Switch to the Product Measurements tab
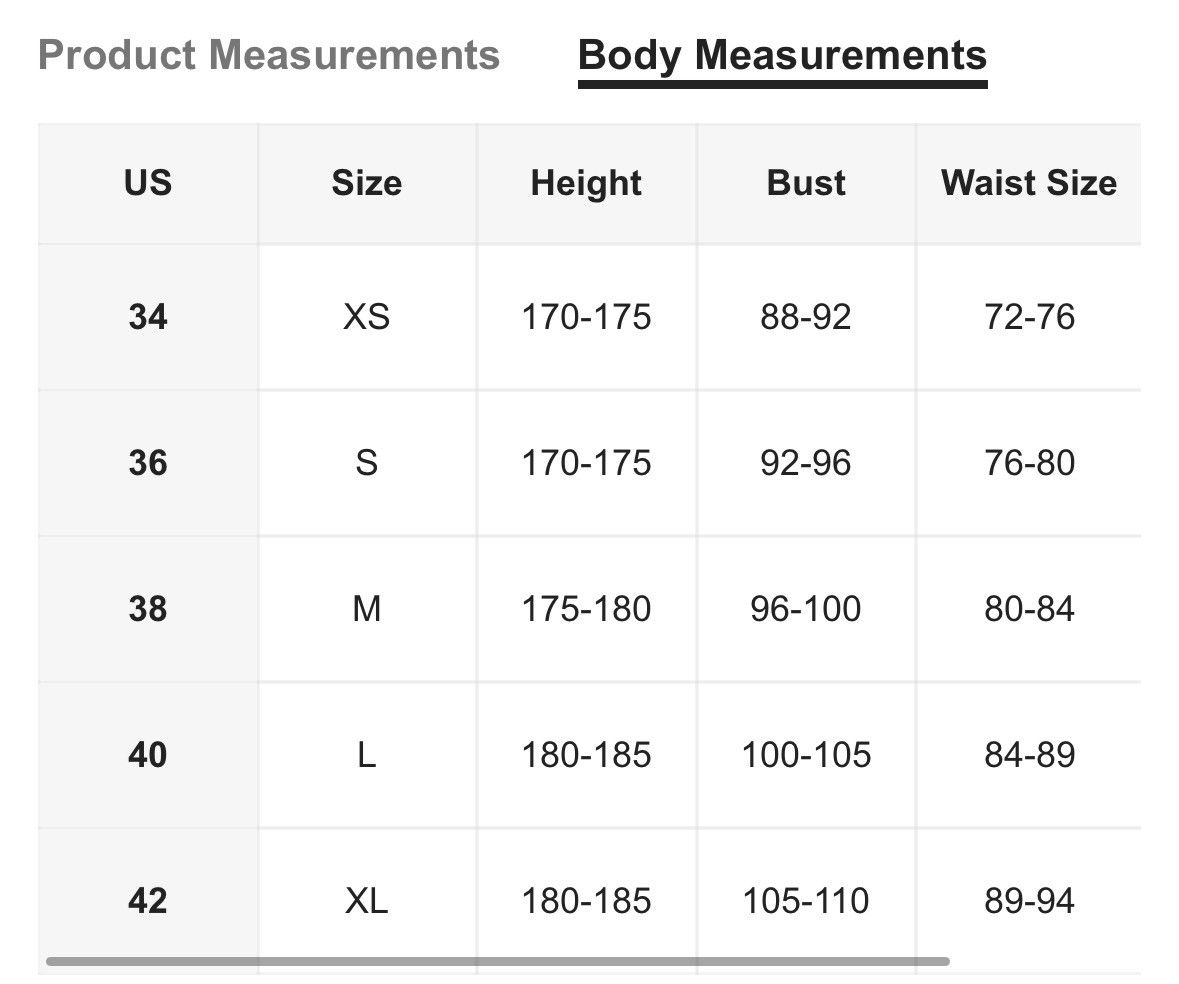1179x984 pixels. (268, 55)
